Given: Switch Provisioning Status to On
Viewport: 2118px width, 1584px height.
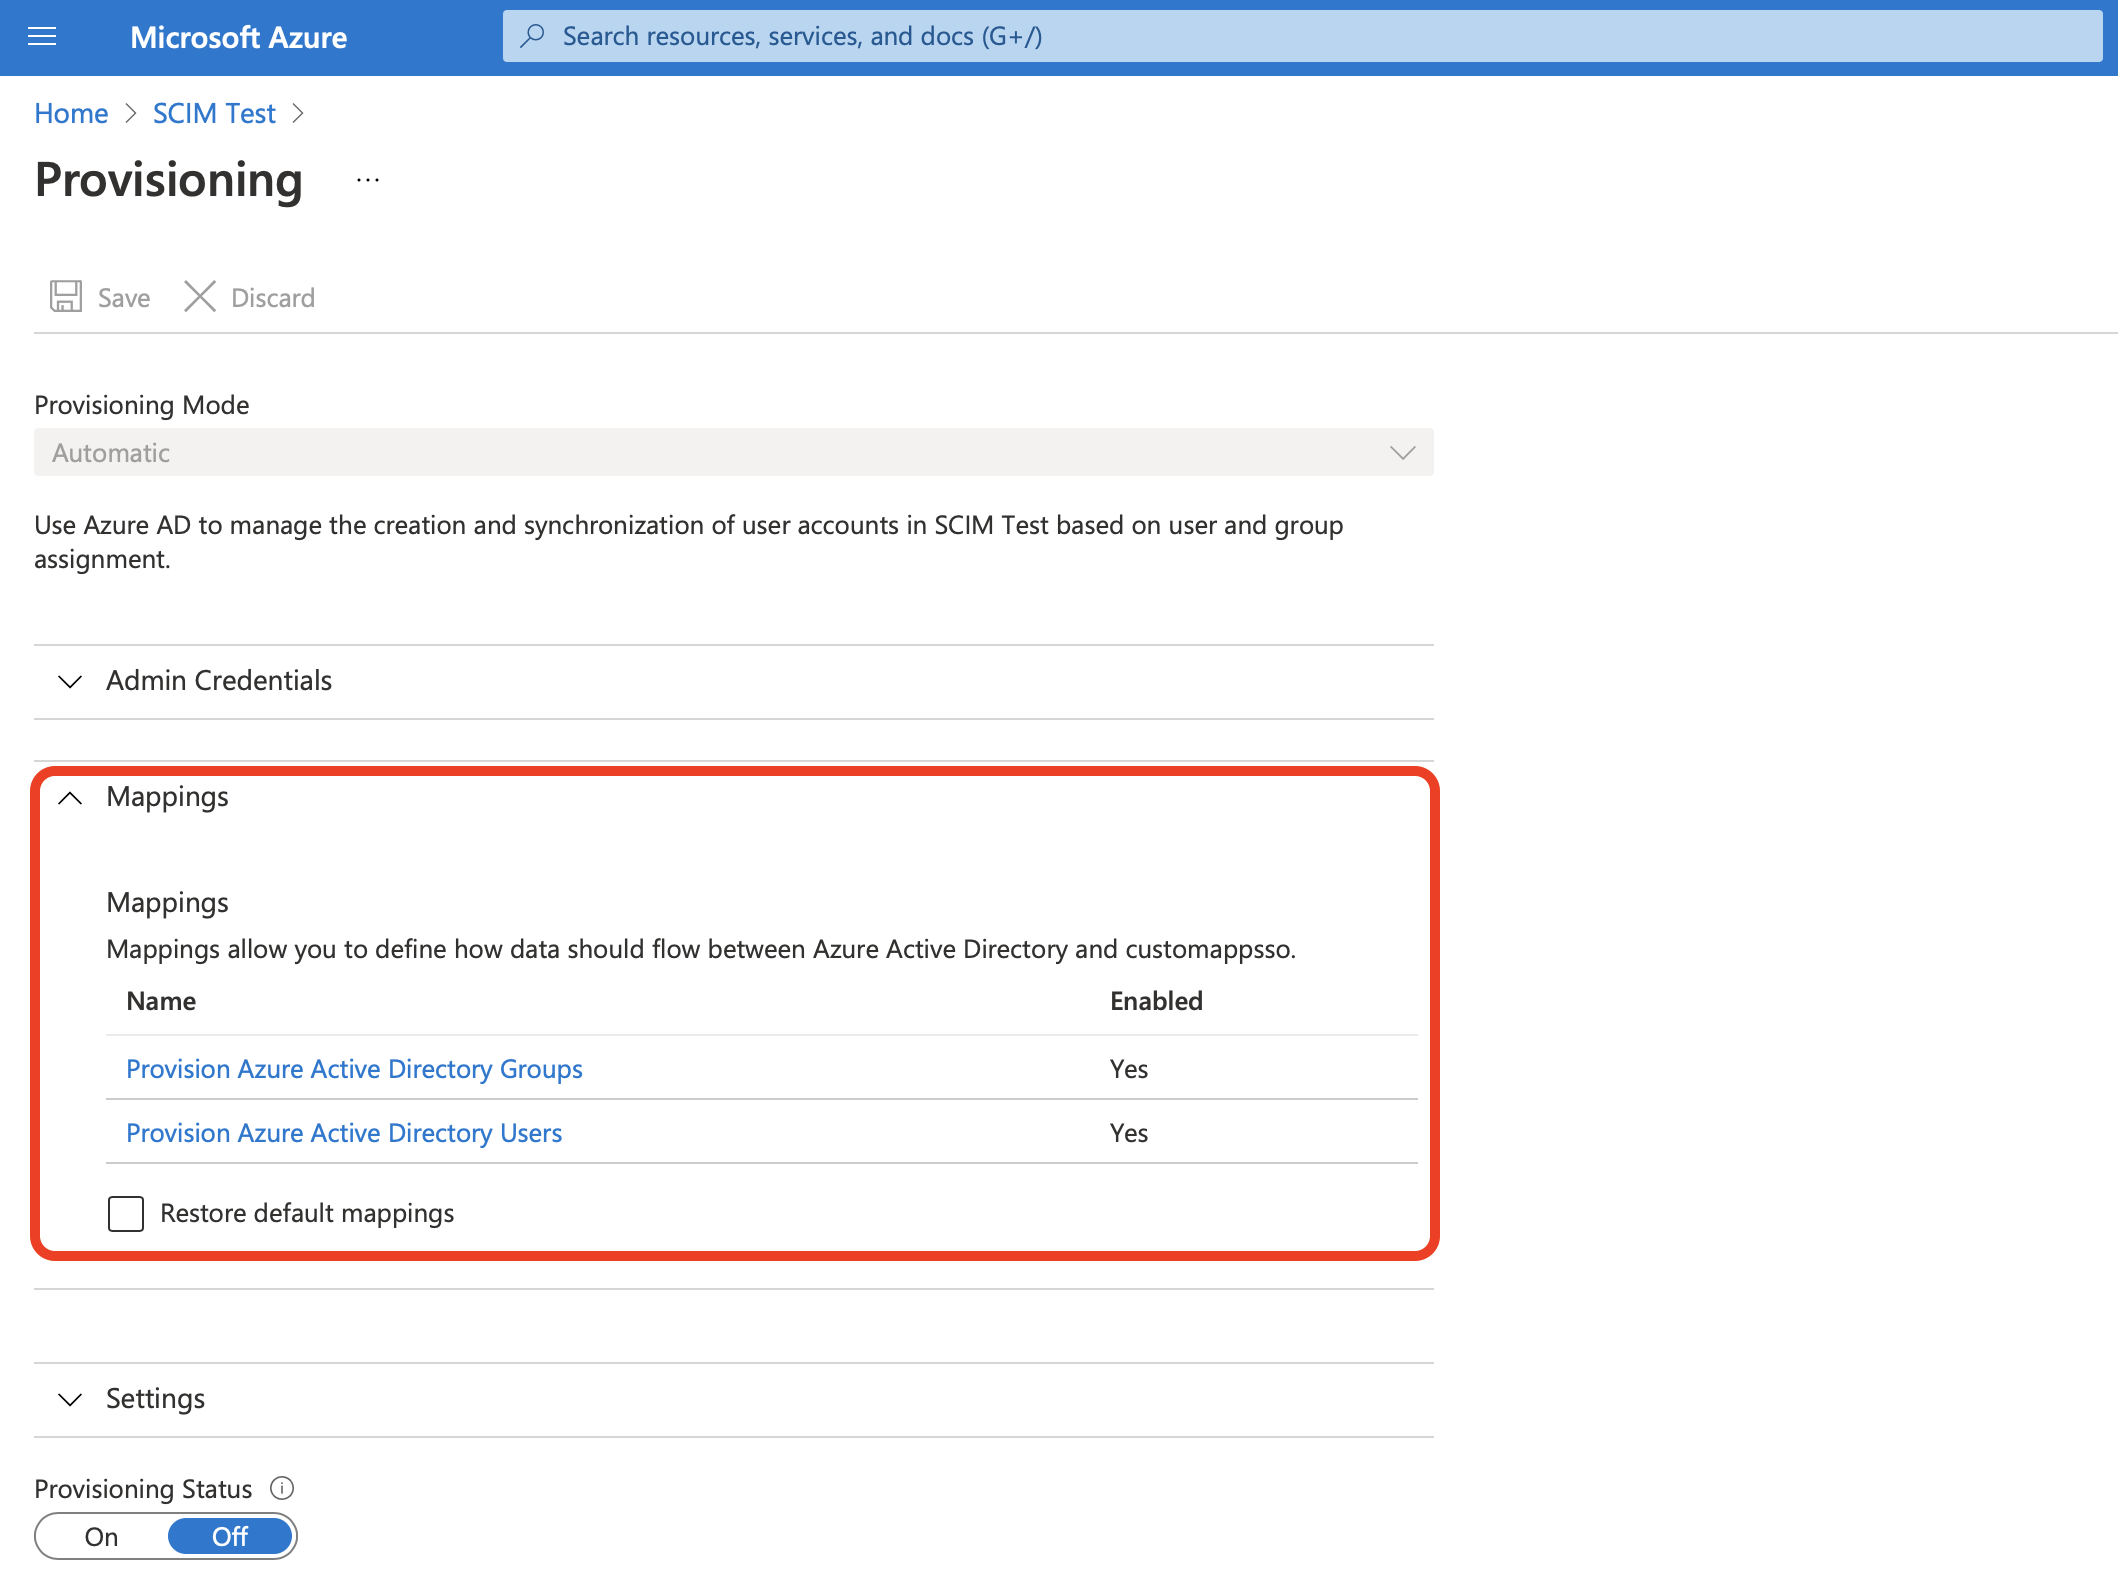Looking at the screenshot, I should click(x=101, y=1536).
